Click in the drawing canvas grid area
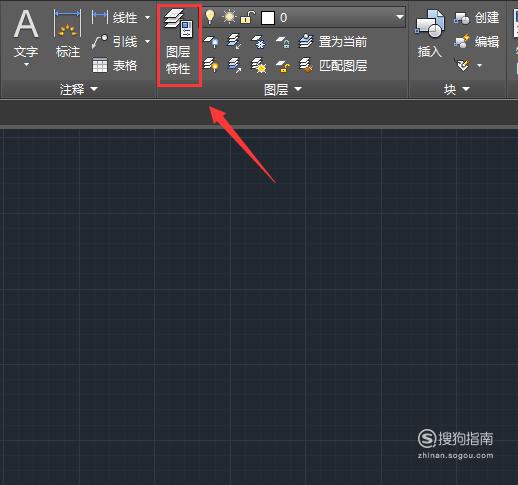This screenshot has width=518, height=485. 259,307
